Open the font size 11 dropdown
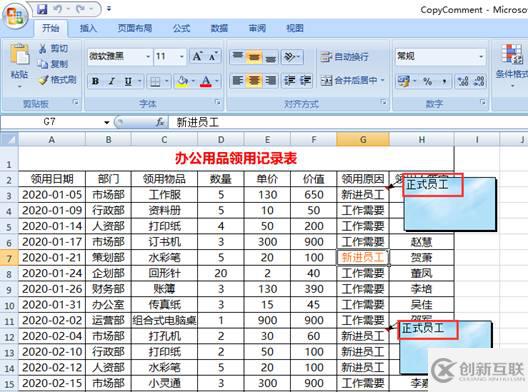This screenshot has height=392, width=528. [x=182, y=56]
